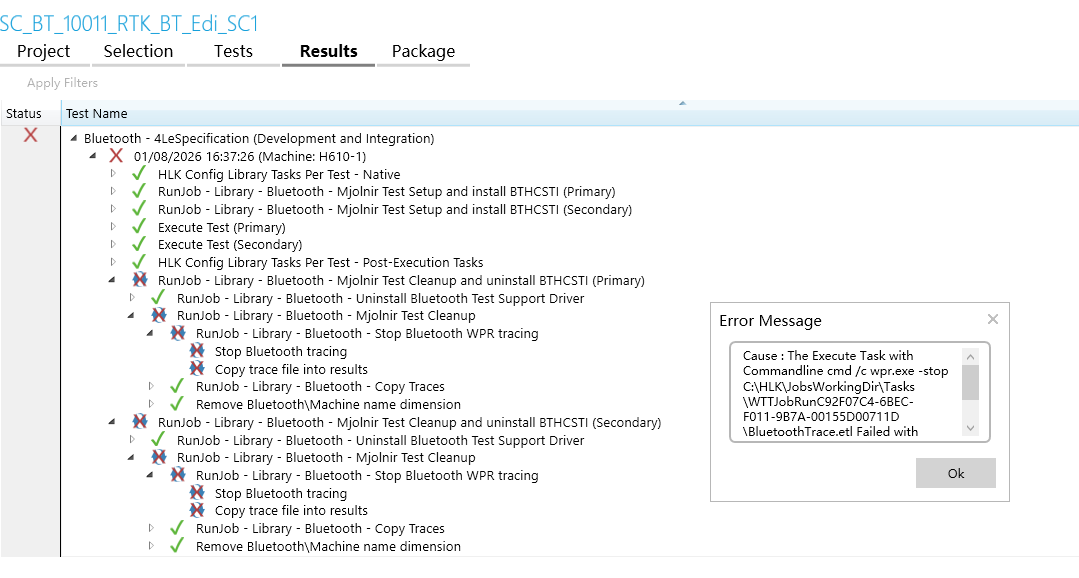Viewport: 1079px width, 578px height.
Task: Switch to the Selection tab
Action: coord(138,52)
